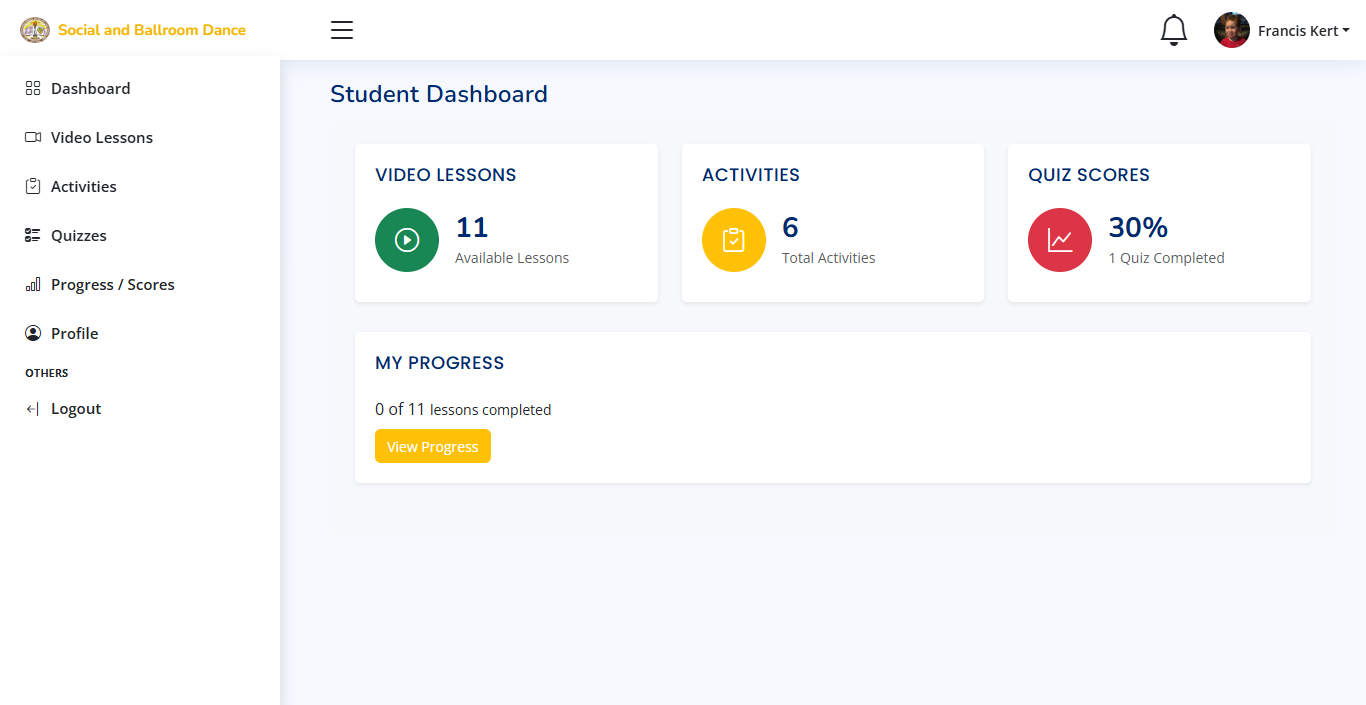
Task: Go to Profile in the sidebar
Action: pyautogui.click(x=75, y=333)
